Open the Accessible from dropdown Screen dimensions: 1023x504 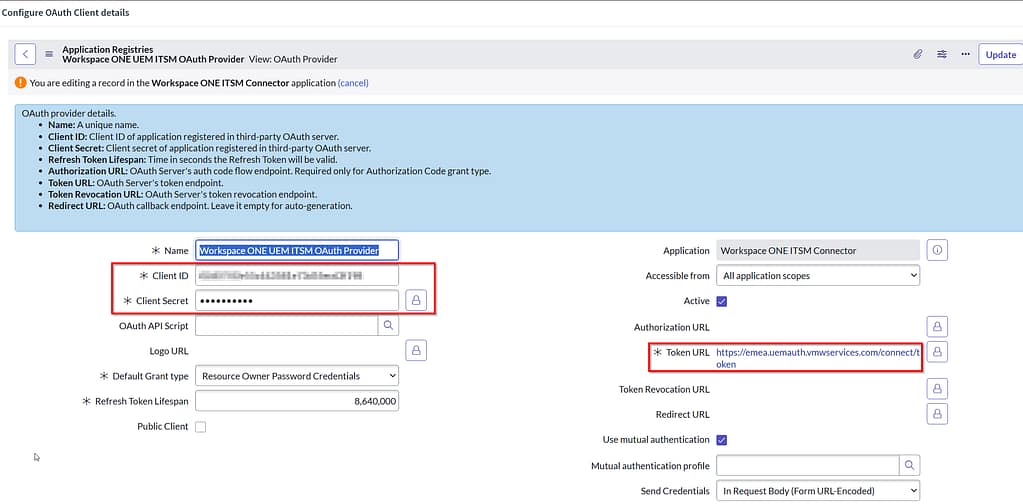[818, 276]
